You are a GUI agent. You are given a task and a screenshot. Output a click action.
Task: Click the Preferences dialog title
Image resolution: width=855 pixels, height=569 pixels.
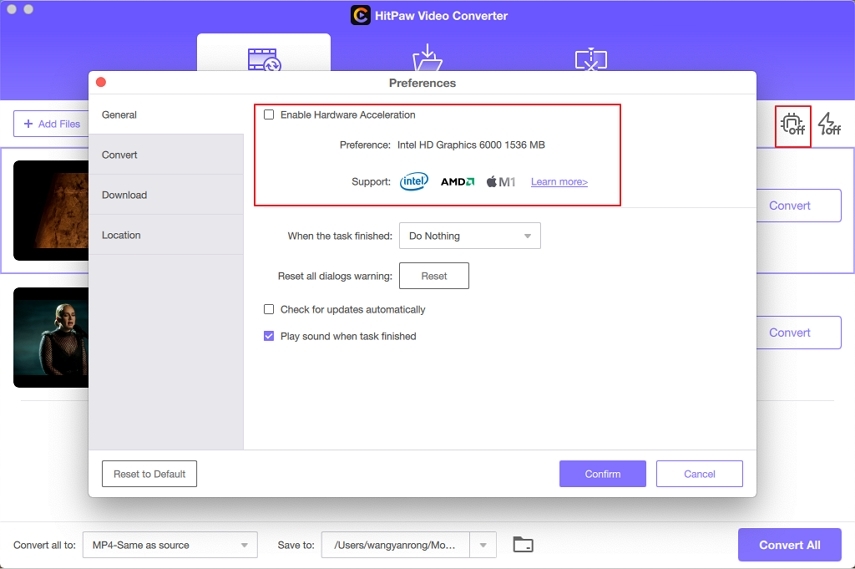[422, 83]
